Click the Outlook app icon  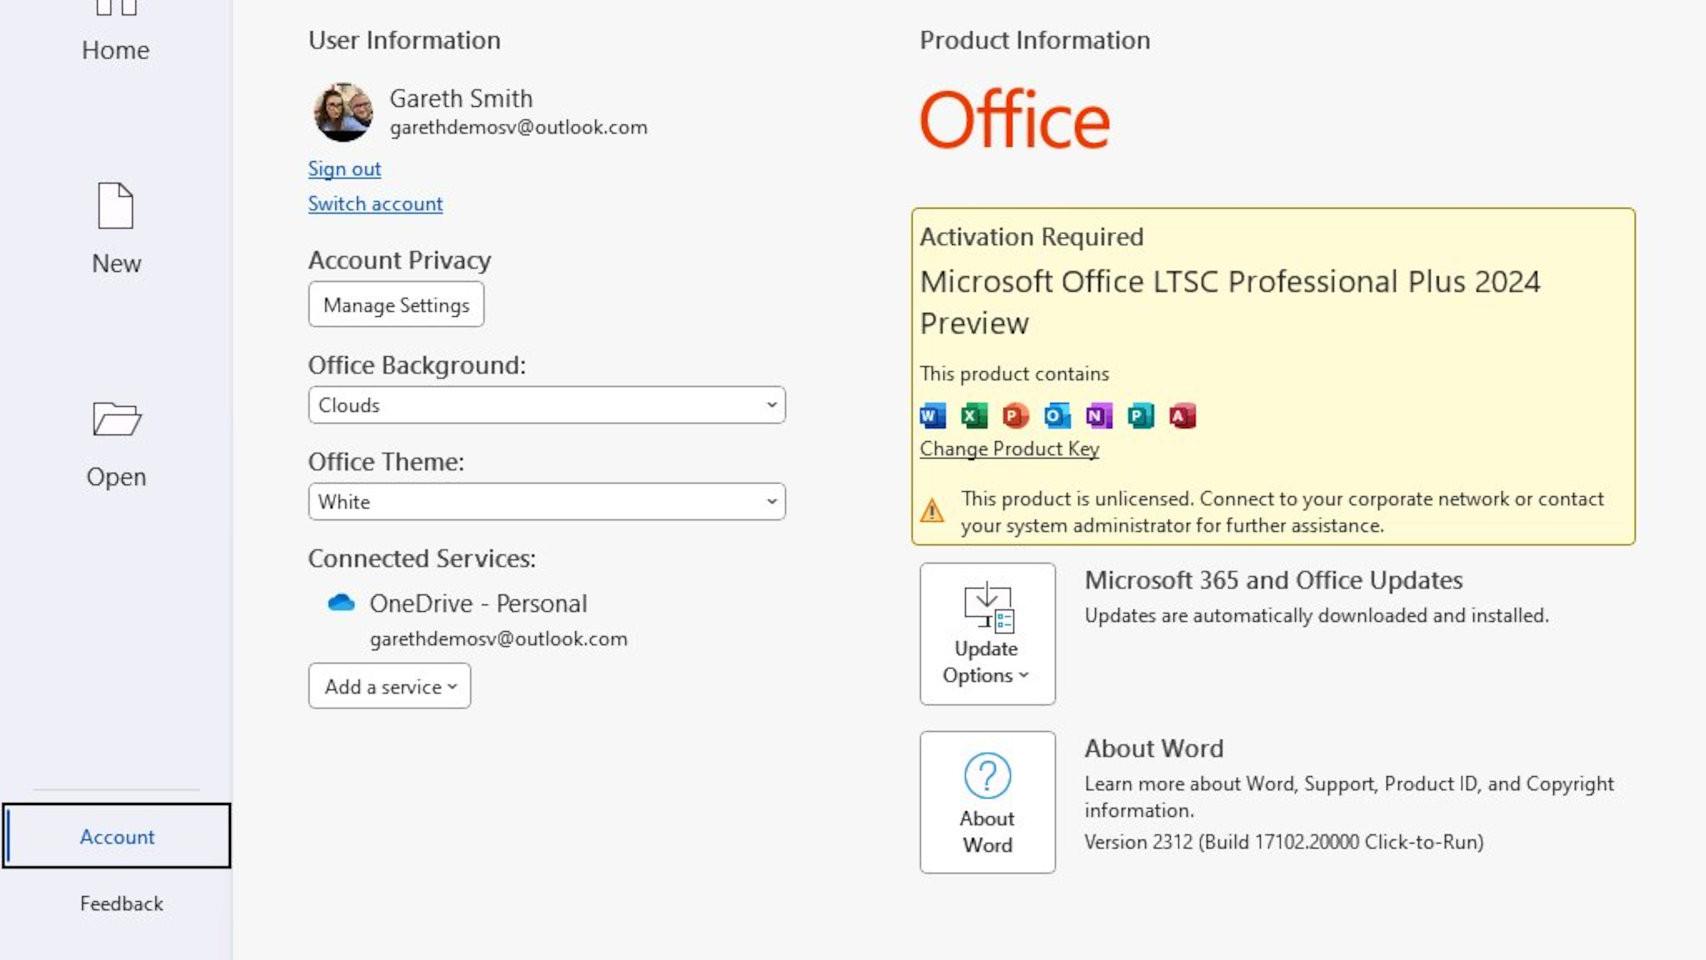1057,415
